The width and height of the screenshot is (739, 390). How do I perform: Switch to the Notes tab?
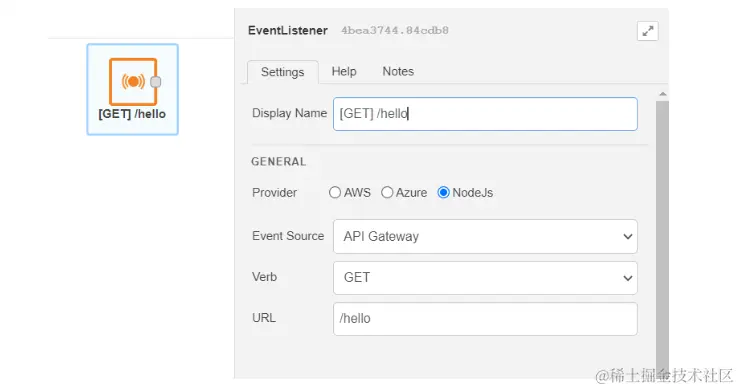pyautogui.click(x=398, y=71)
